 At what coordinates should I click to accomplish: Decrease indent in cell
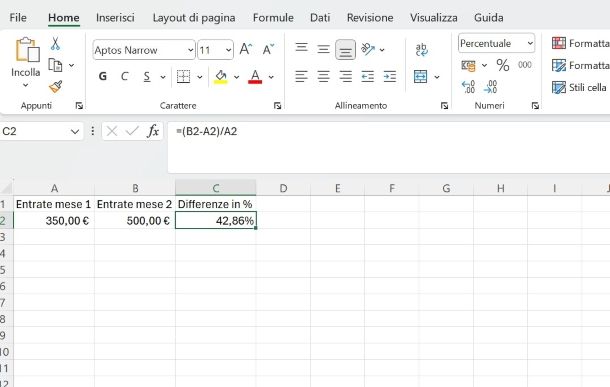tap(368, 76)
